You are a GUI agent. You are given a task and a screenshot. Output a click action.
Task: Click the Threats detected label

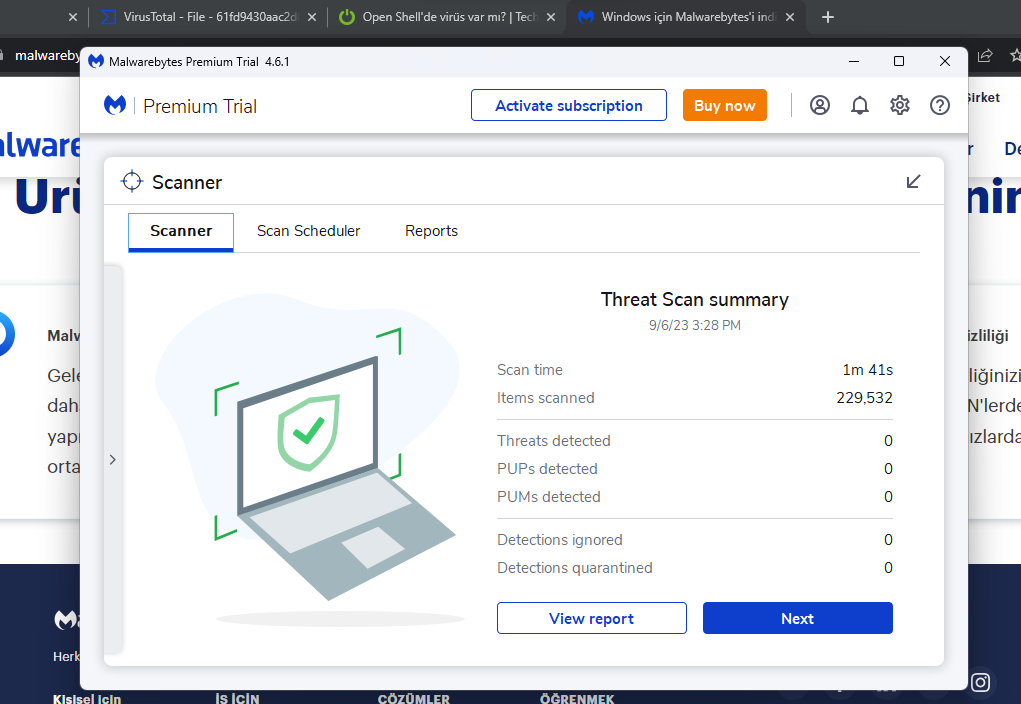coord(553,441)
